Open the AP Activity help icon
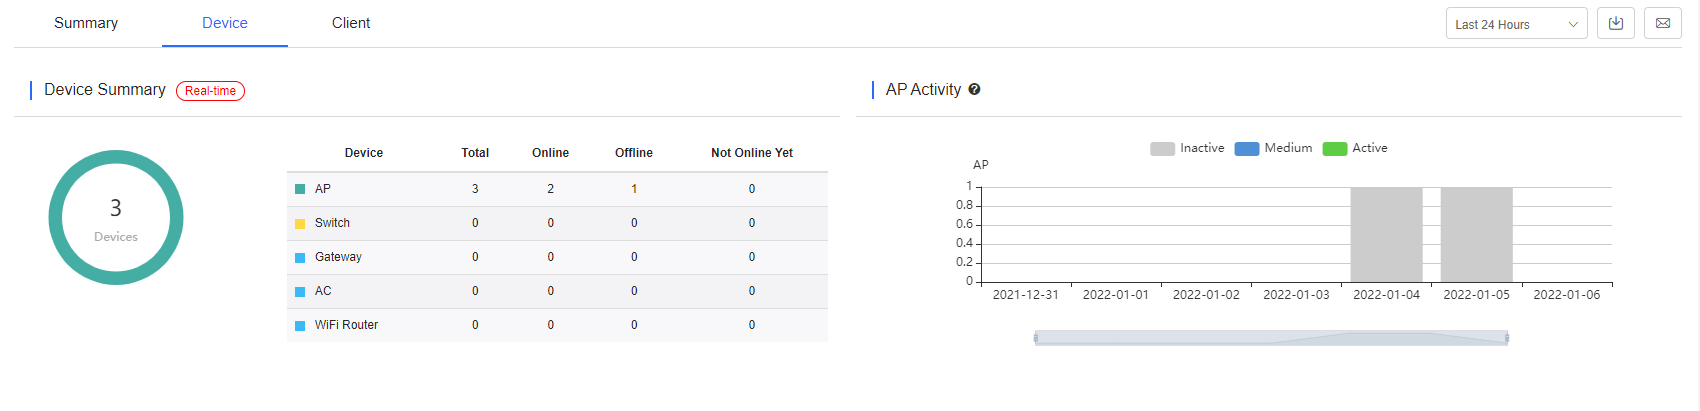The height and width of the screenshot is (411, 1700). coord(974,89)
